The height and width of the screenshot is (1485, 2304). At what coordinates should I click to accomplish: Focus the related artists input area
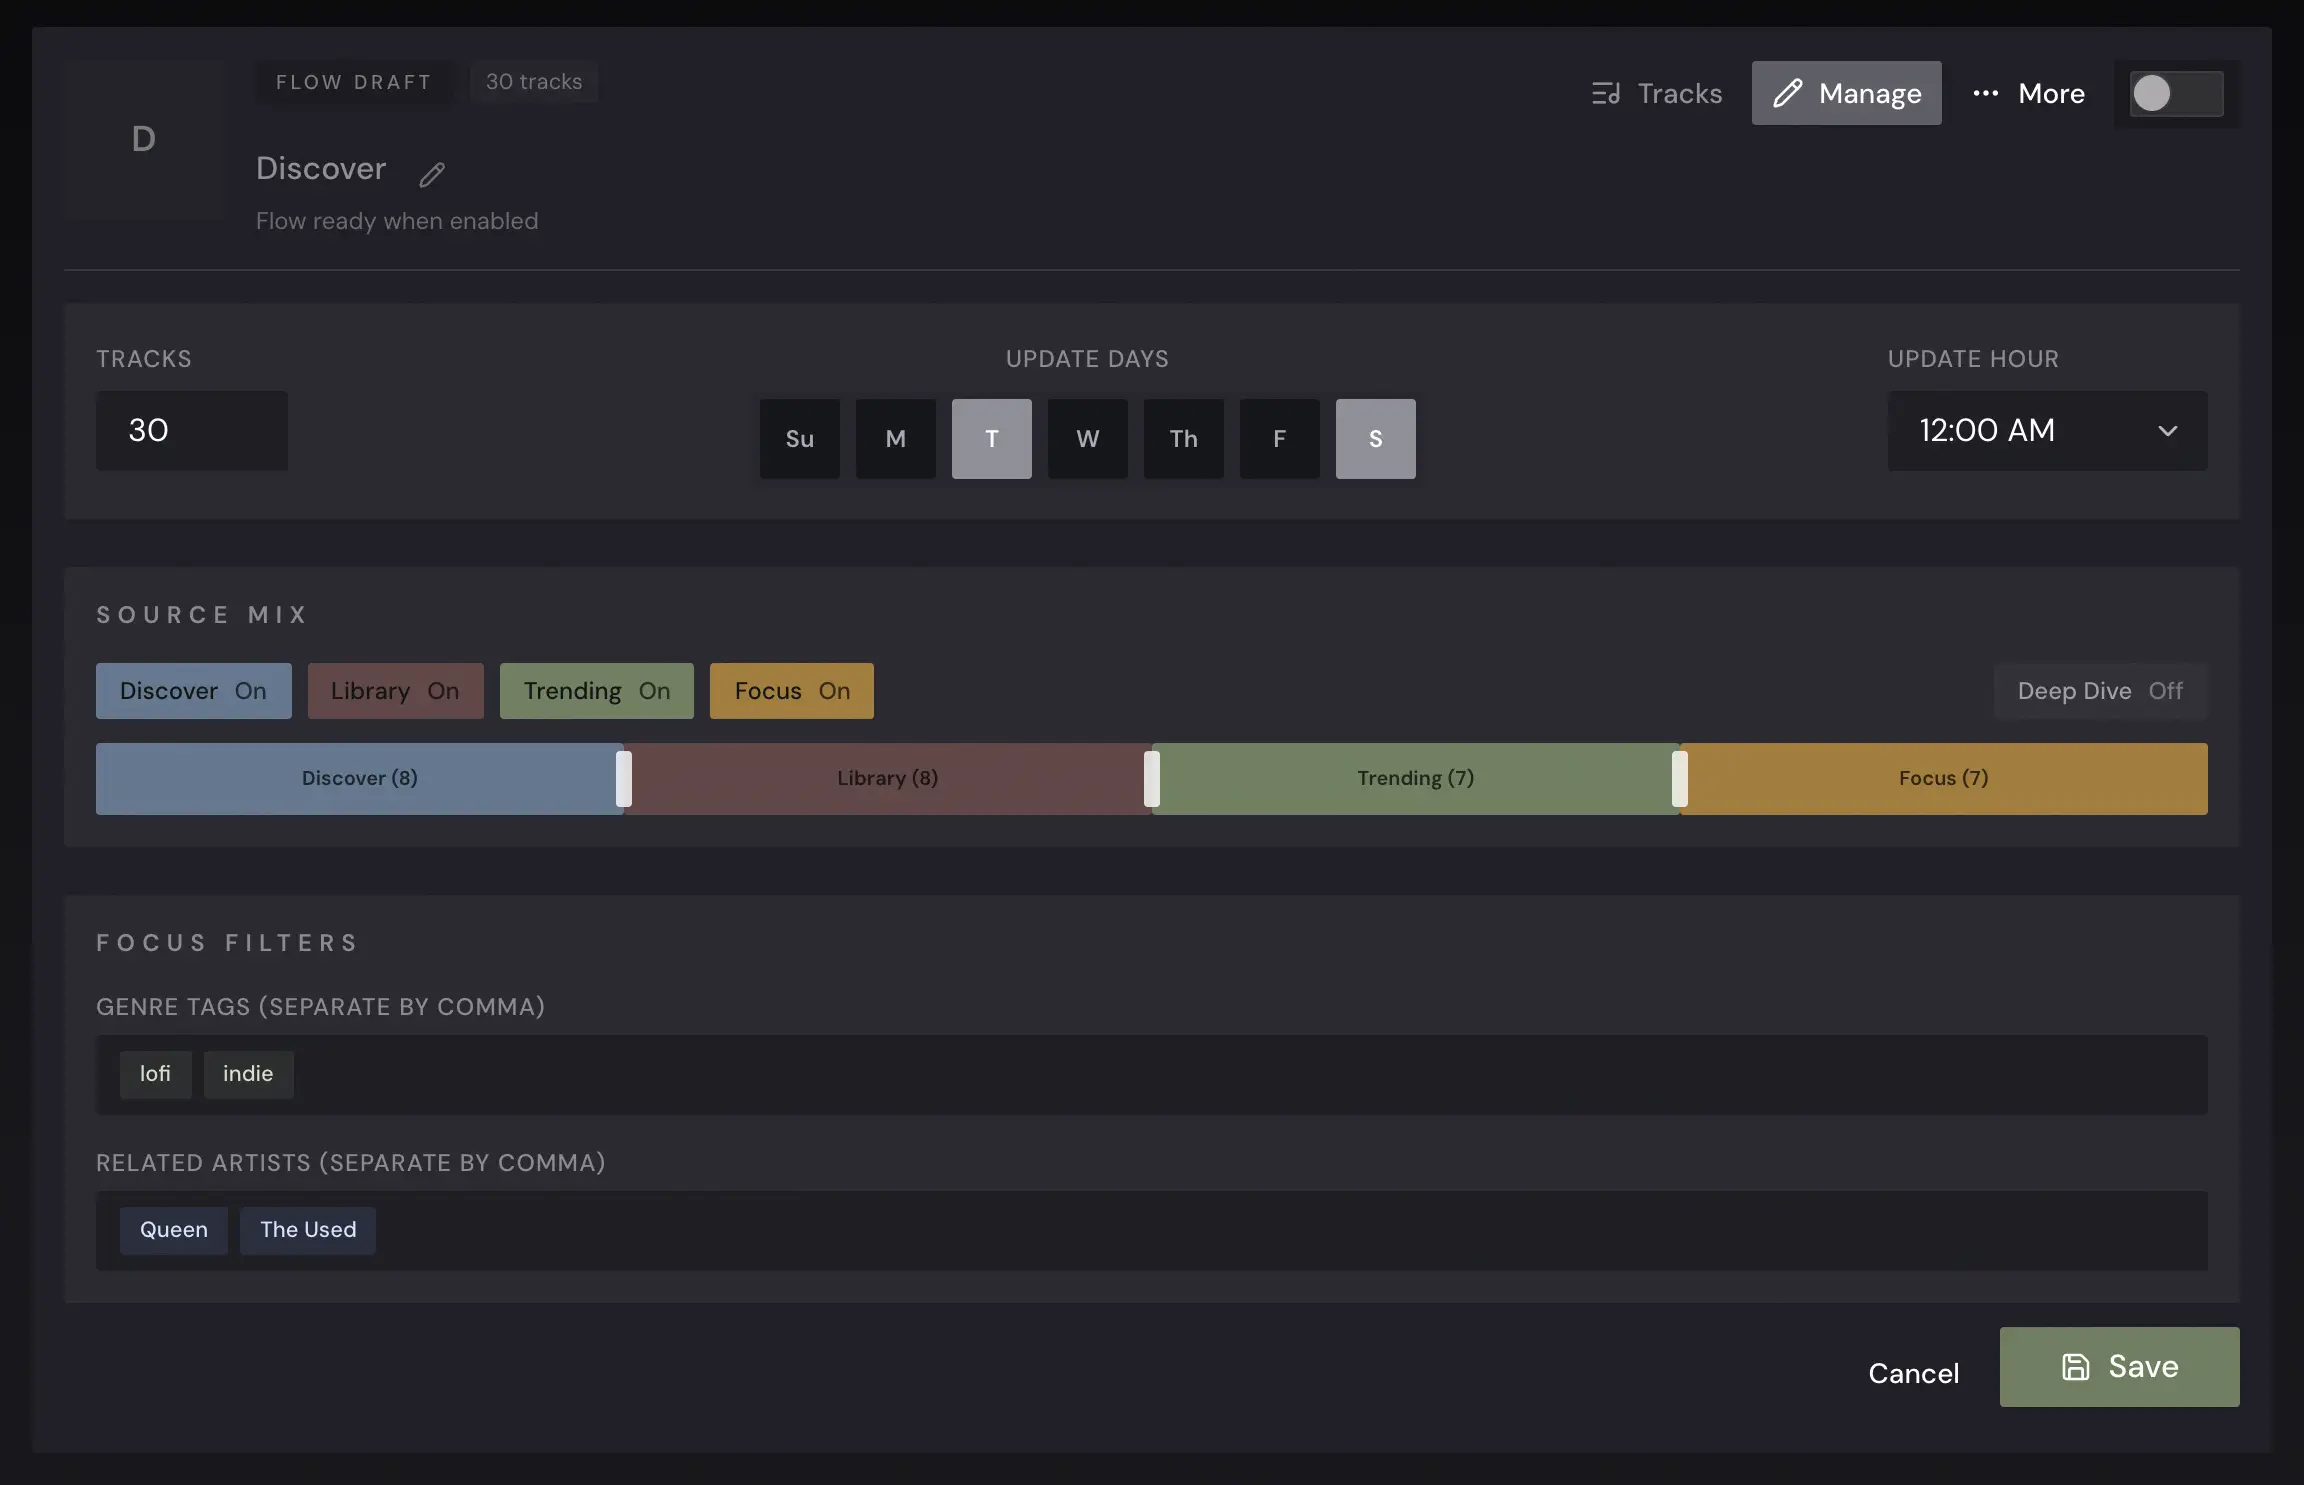click(x=1152, y=1230)
